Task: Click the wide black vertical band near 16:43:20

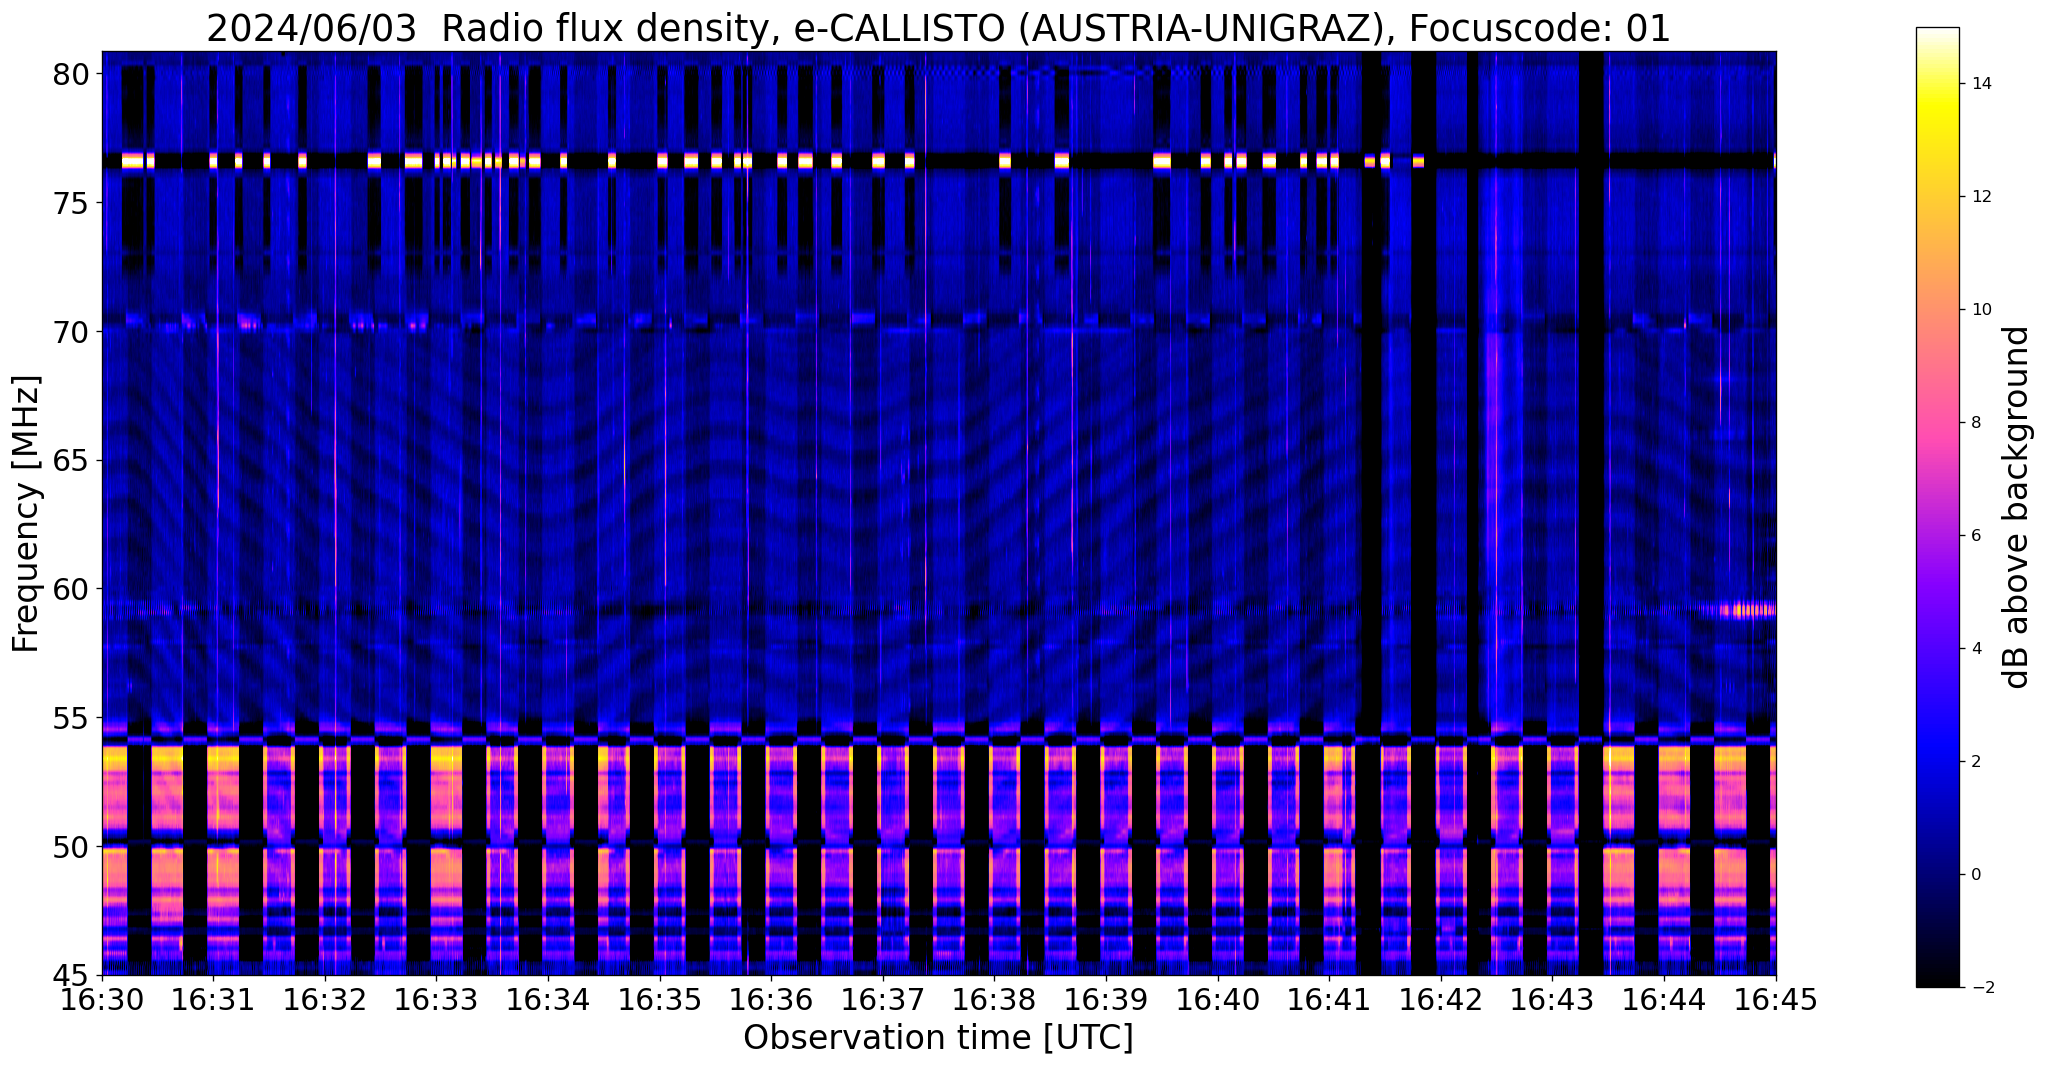Action: click(1591, 513)
